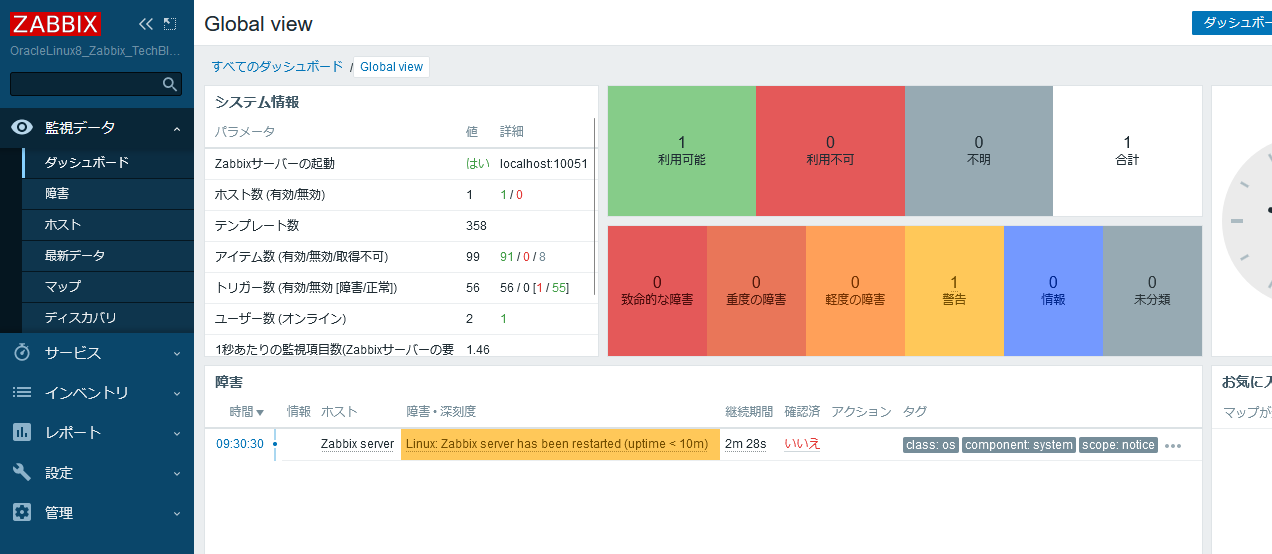
Task: Click the wrench icon for 設定
Action: [22, 473]
